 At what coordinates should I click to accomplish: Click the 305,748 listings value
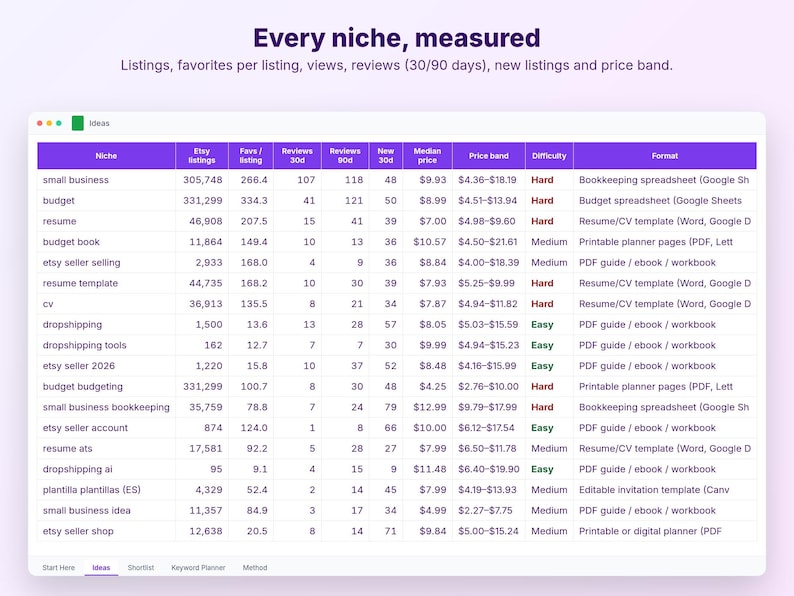tap(203, 180)
